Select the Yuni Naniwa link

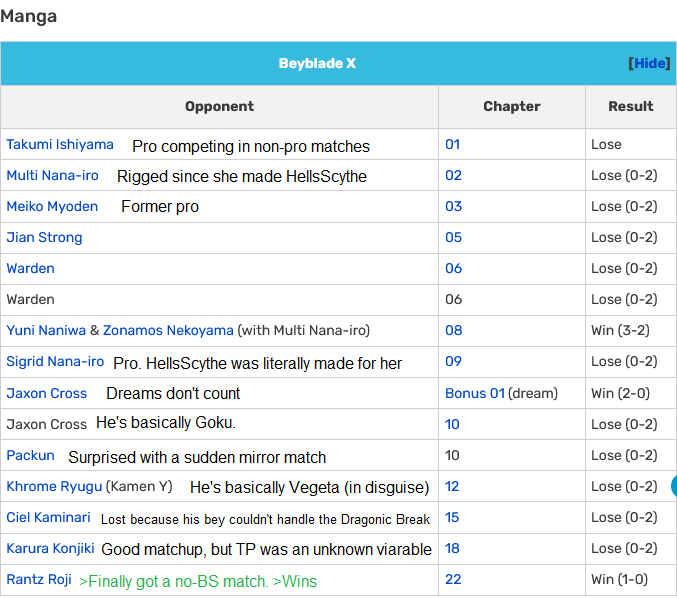pos(46,330)
